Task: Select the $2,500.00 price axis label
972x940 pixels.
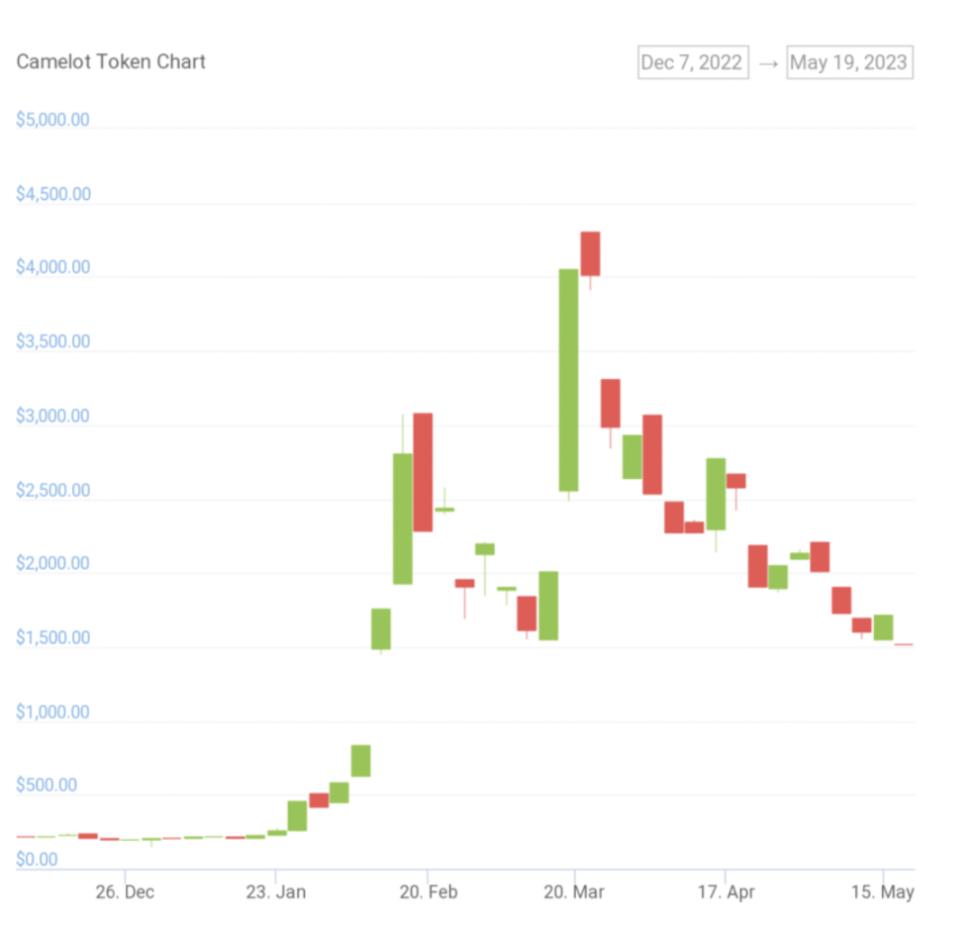Action: 53,490
